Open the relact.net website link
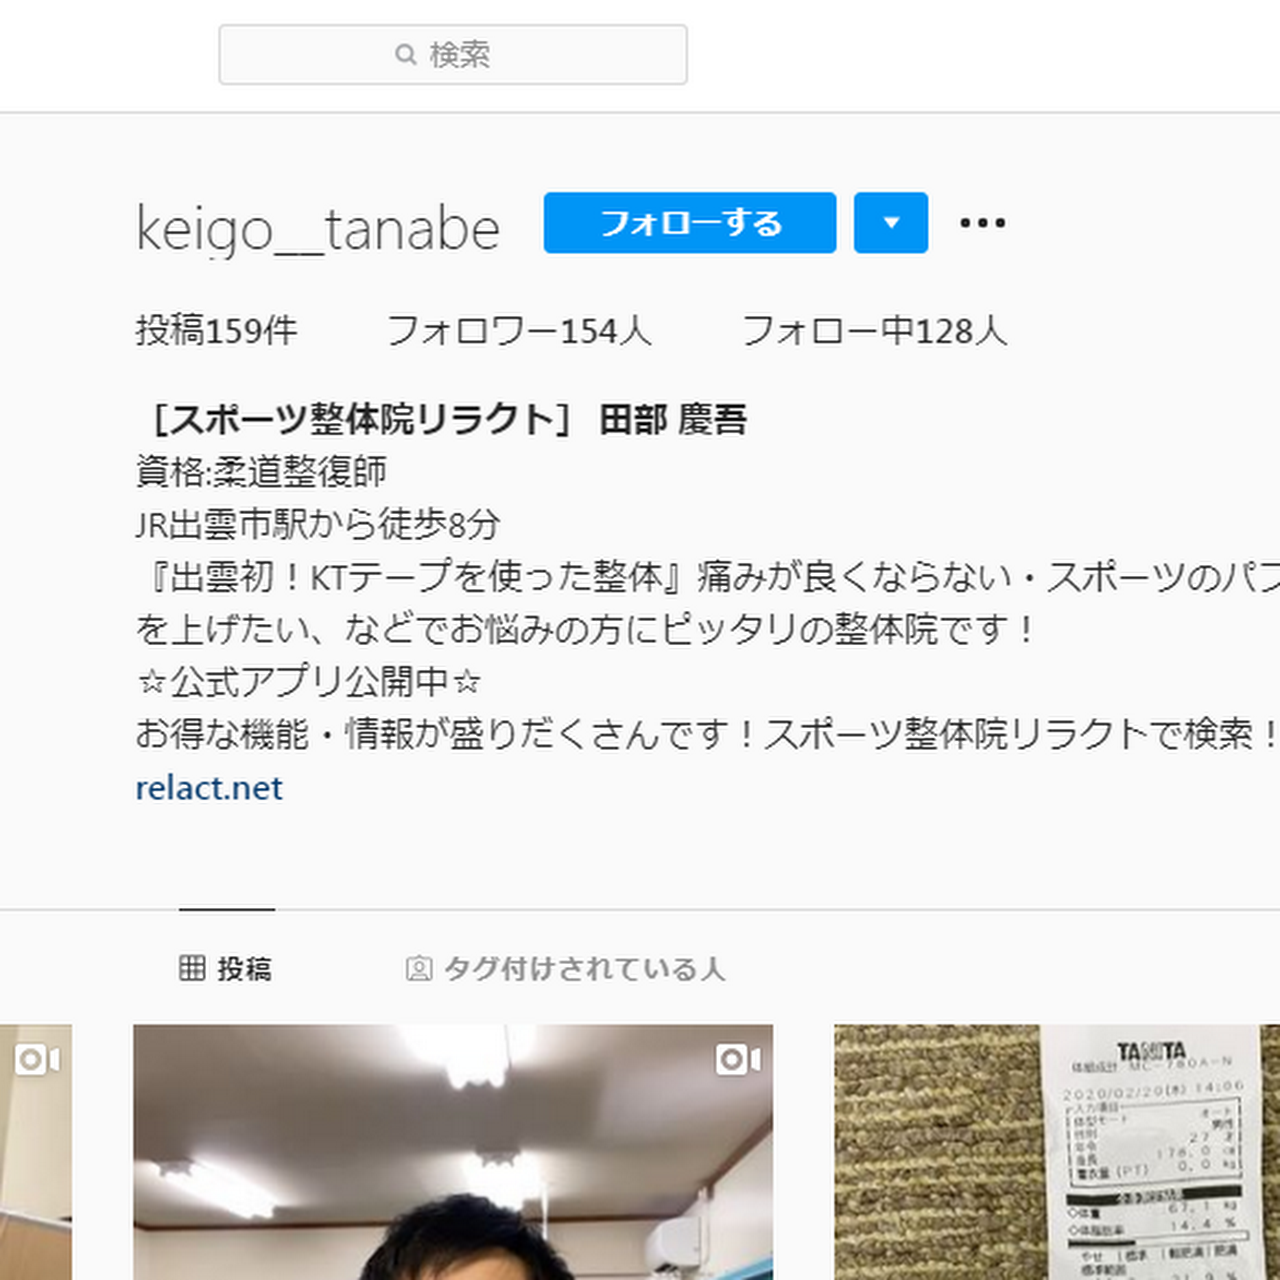1280x1280 pixels. (209, 788)
